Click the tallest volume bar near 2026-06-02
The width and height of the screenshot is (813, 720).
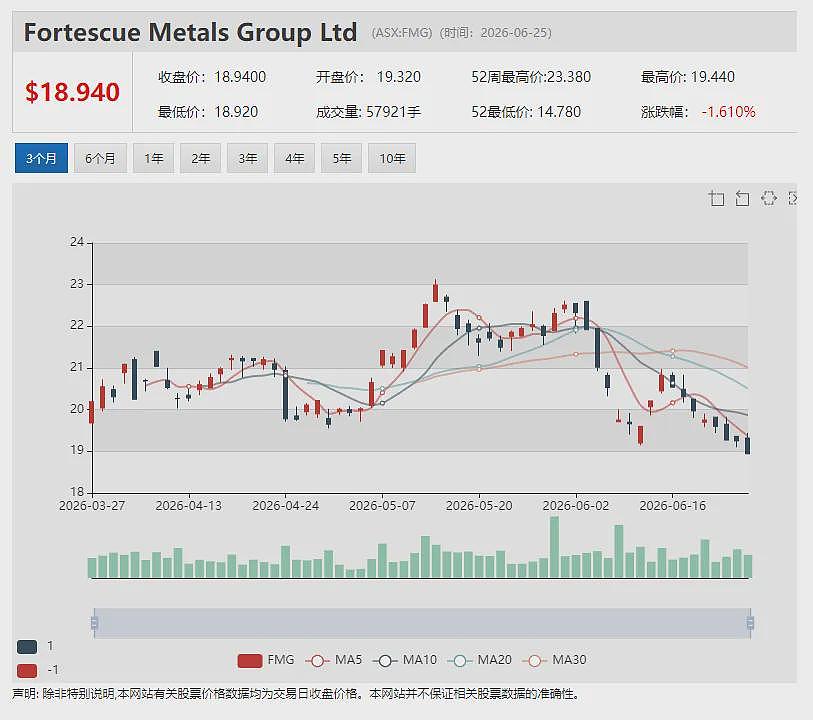point(554,547)
